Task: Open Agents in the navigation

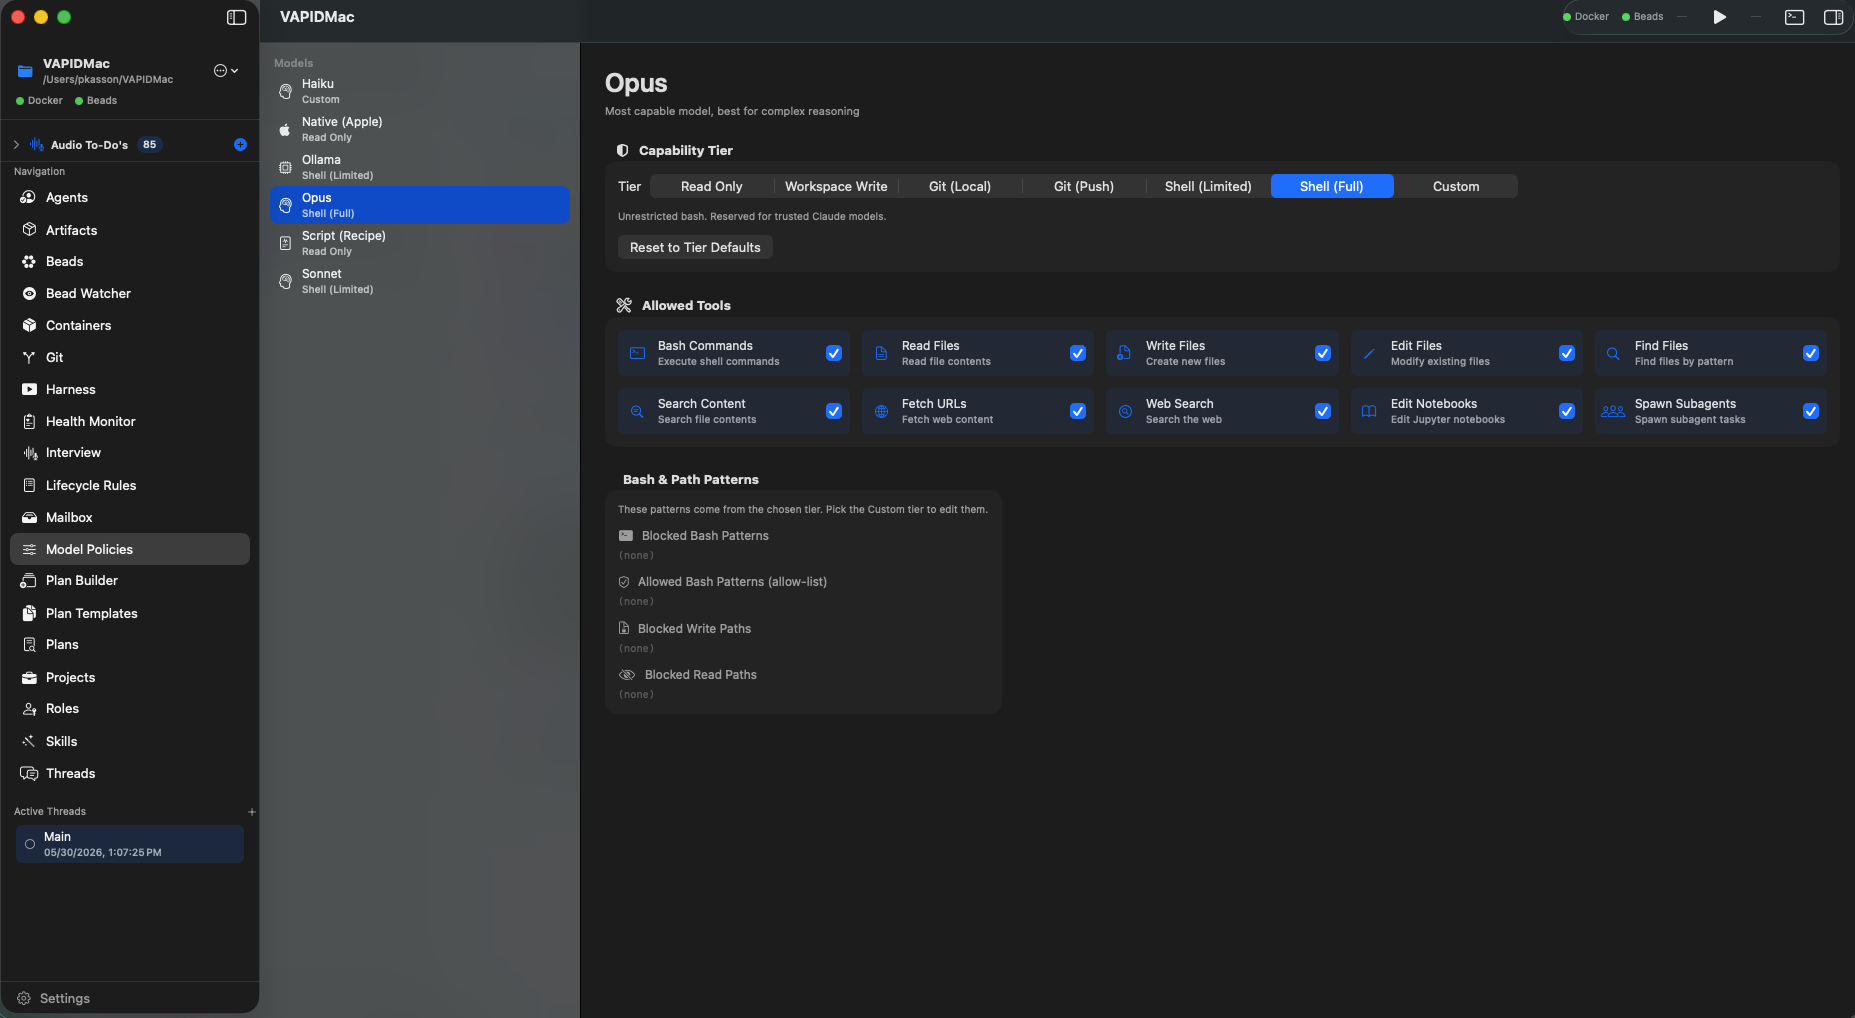Action: click(x=130, y=198)
